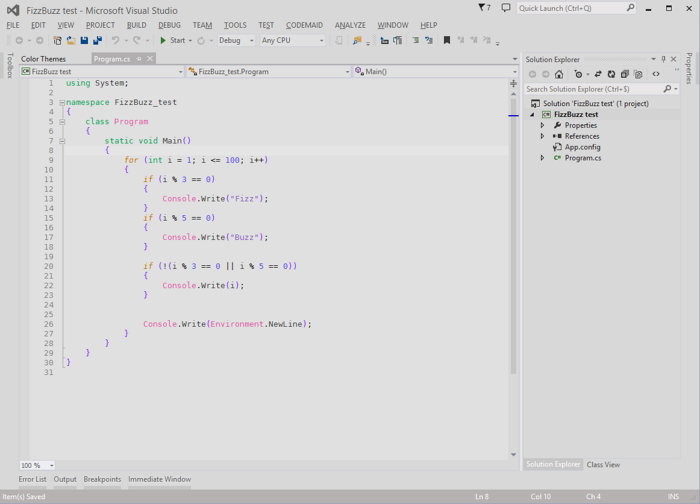Open the ANALYZE menu
Viewport: 700px width, 504px height.
(x=350, y=25)
